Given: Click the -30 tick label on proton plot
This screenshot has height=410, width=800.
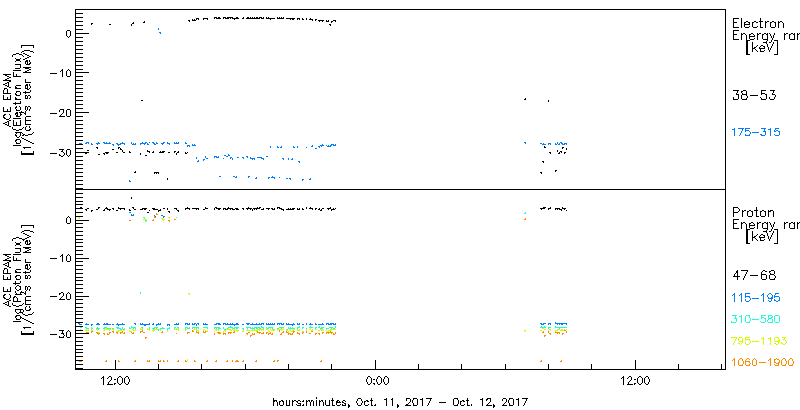Looking at the screenshot, I should [x=63, y=334].
